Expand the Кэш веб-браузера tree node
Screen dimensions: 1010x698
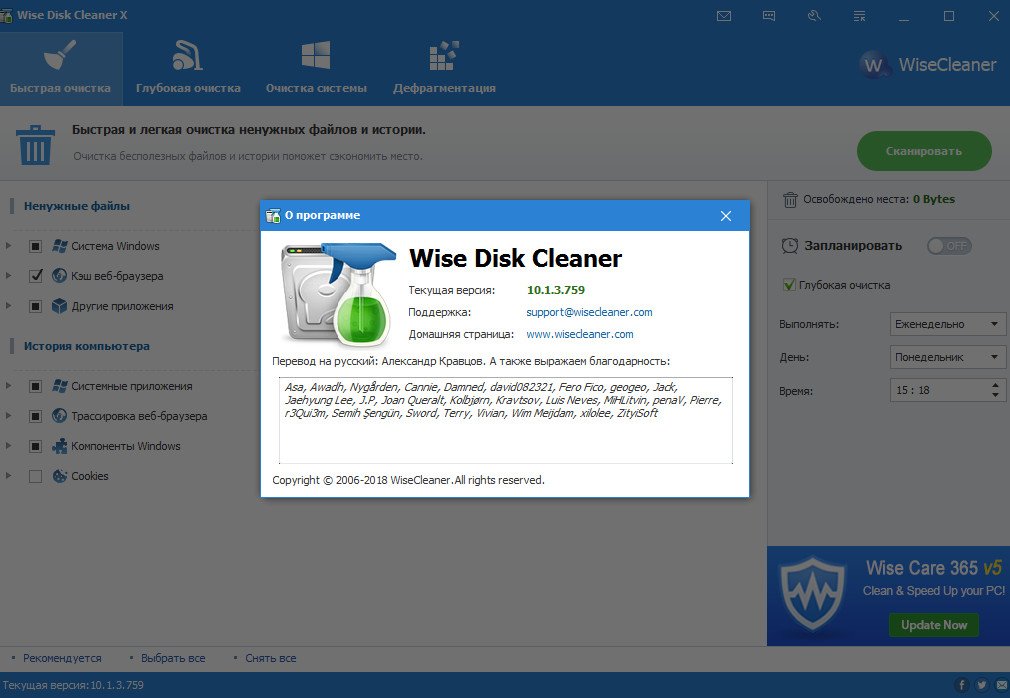coord(8,276)
